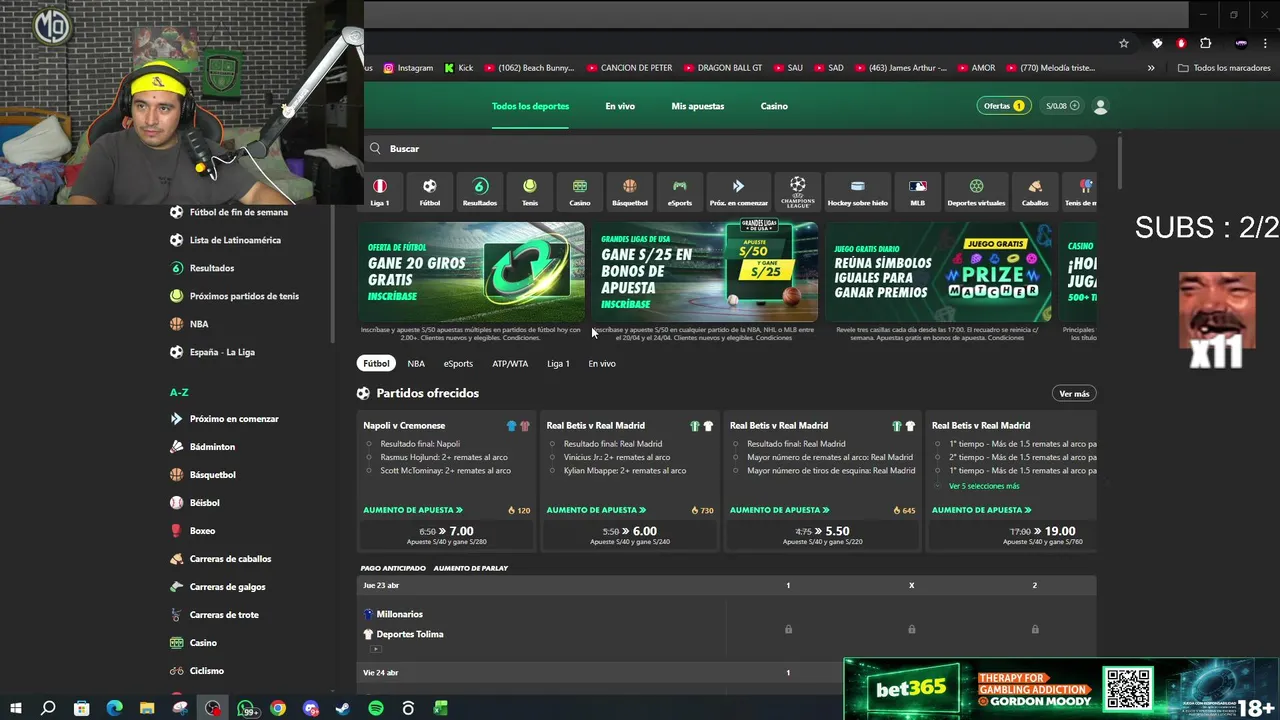Open Boxeo in A-Z list
The image size is (1280, 720).
[202, 531]
